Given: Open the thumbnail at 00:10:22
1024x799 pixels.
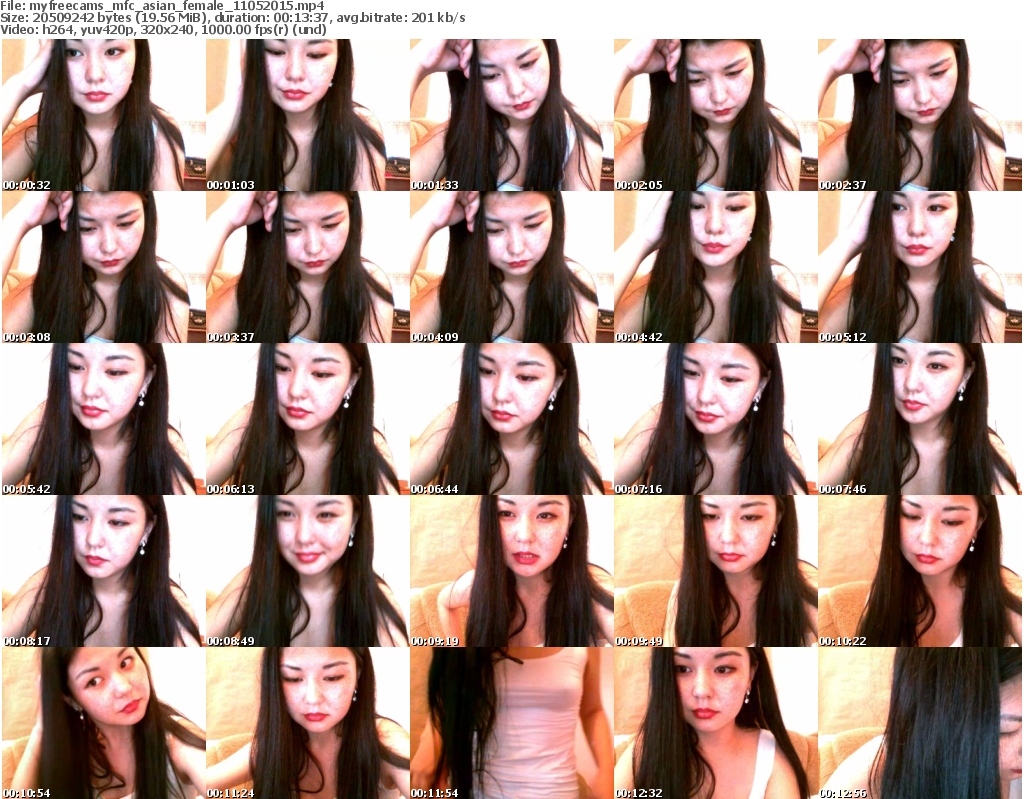Looking at the screenshot, I should coord(918,571).
